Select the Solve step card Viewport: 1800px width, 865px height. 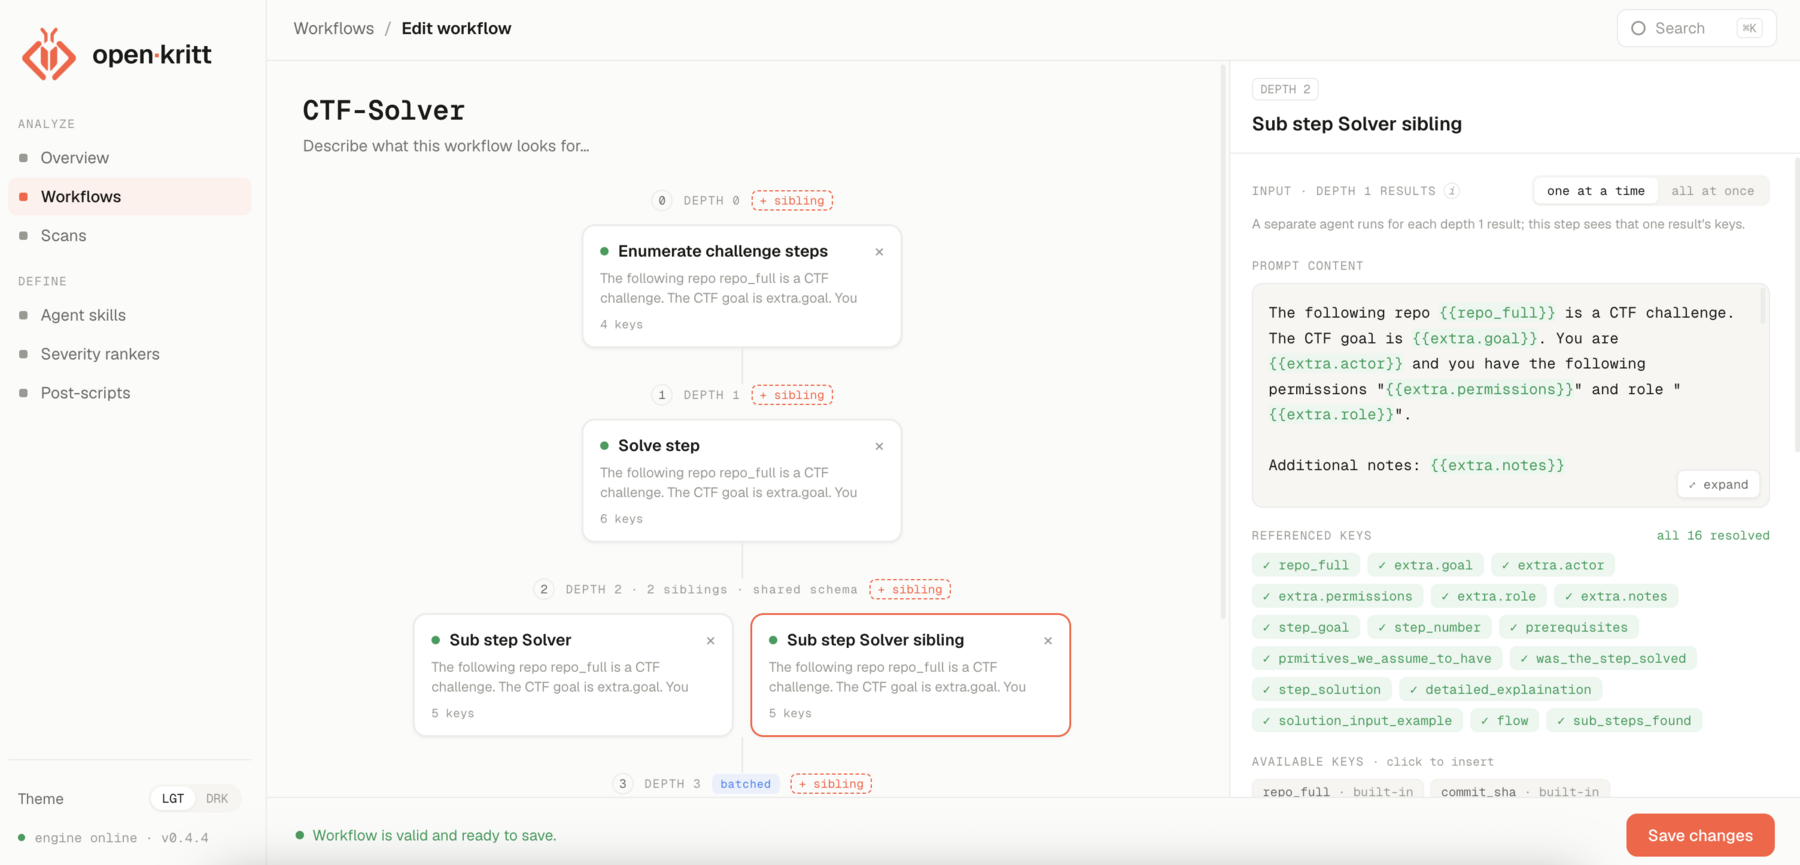742,480
